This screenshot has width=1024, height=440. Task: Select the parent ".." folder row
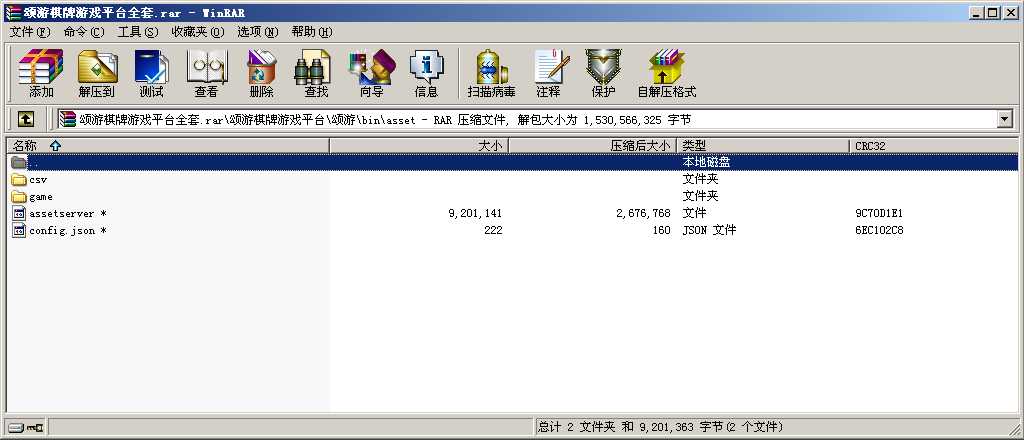pos(512,162)
